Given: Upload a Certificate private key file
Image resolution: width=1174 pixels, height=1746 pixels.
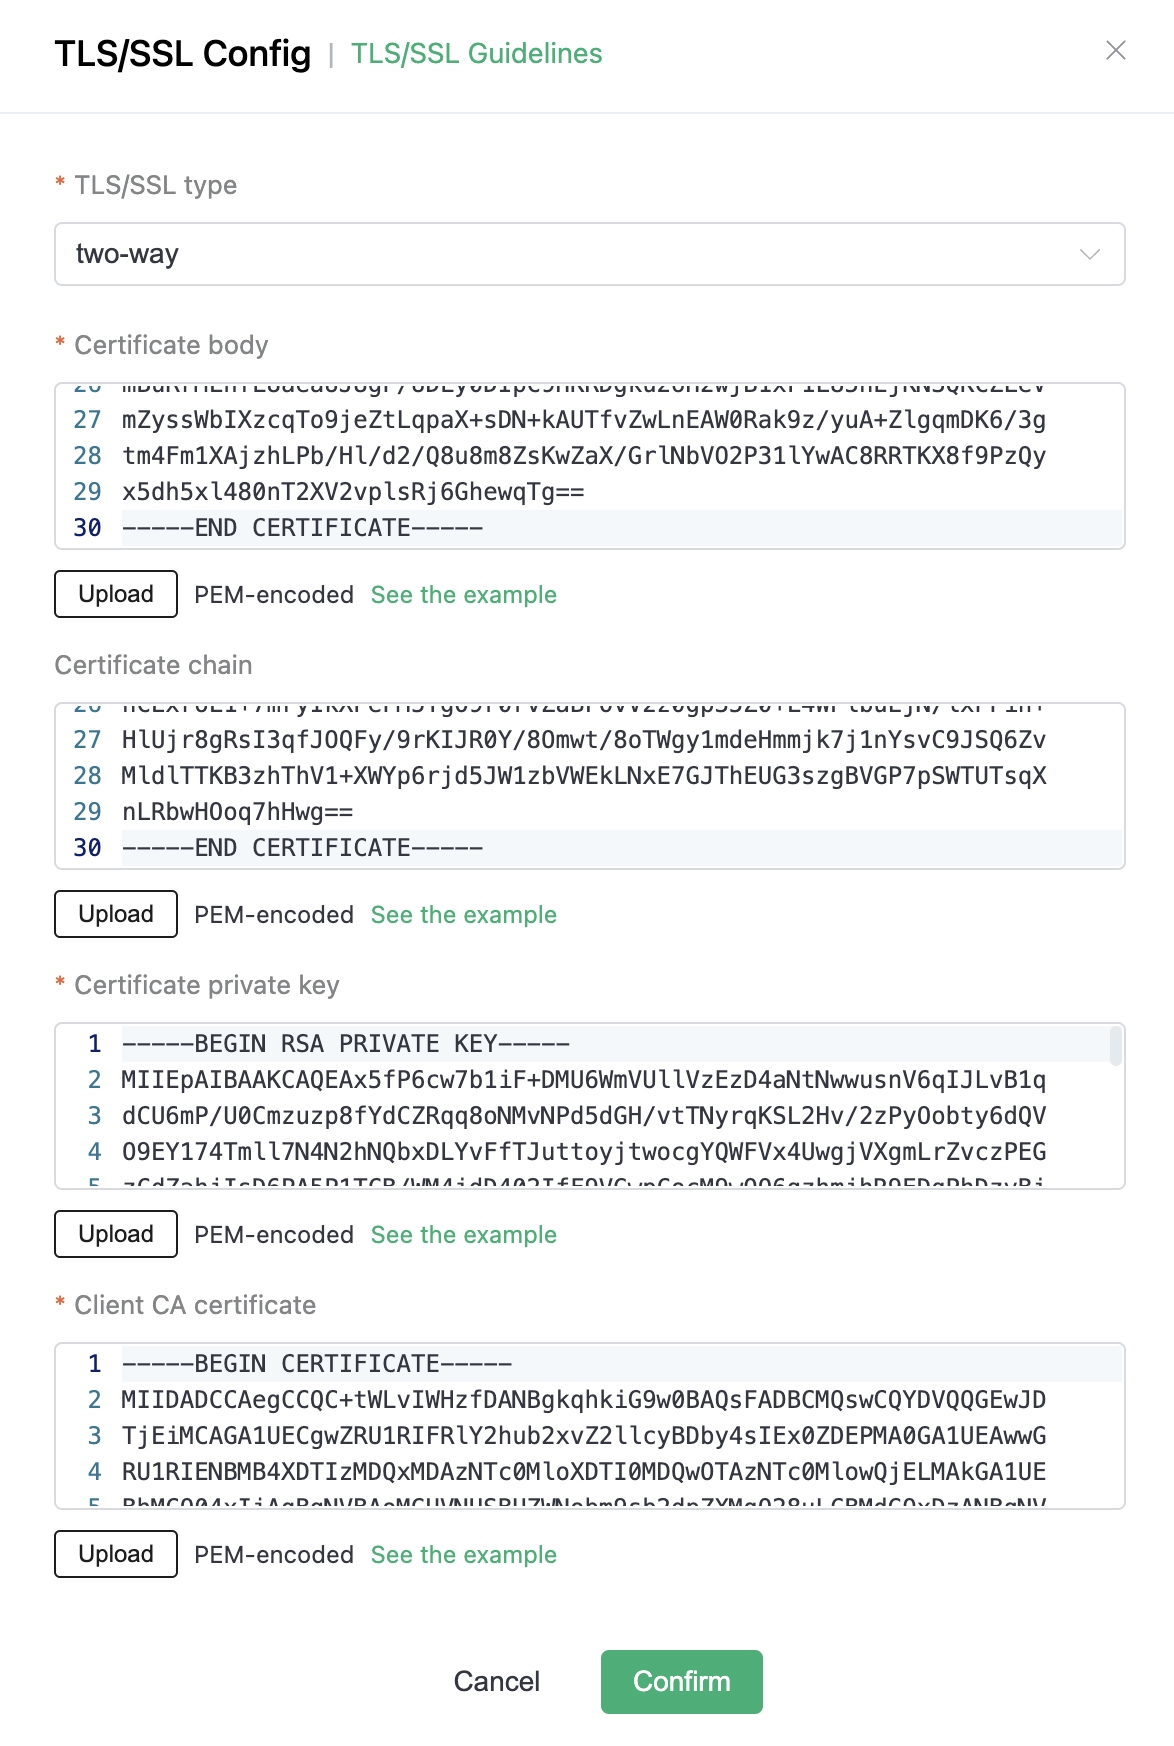Looking at the screenshot, I should [x=115, y=1234].
